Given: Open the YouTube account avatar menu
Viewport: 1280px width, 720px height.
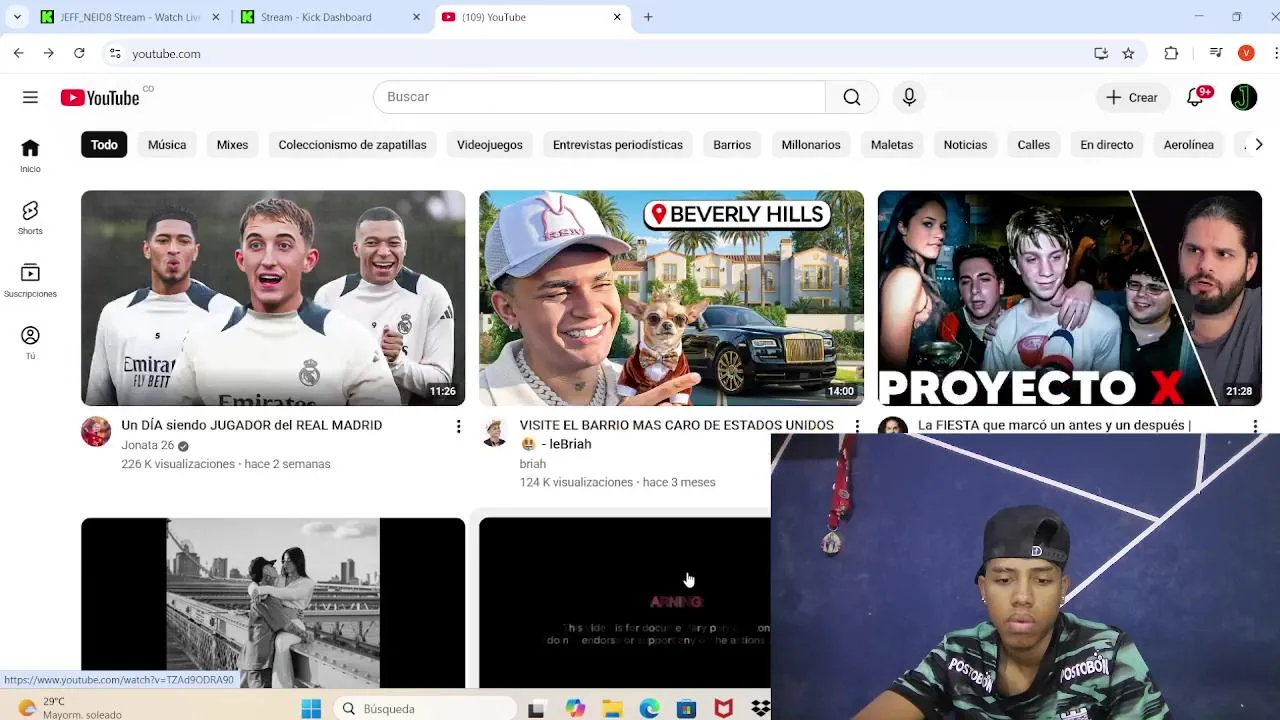Looking at the screenshot, I should (x=1243, y=97).
